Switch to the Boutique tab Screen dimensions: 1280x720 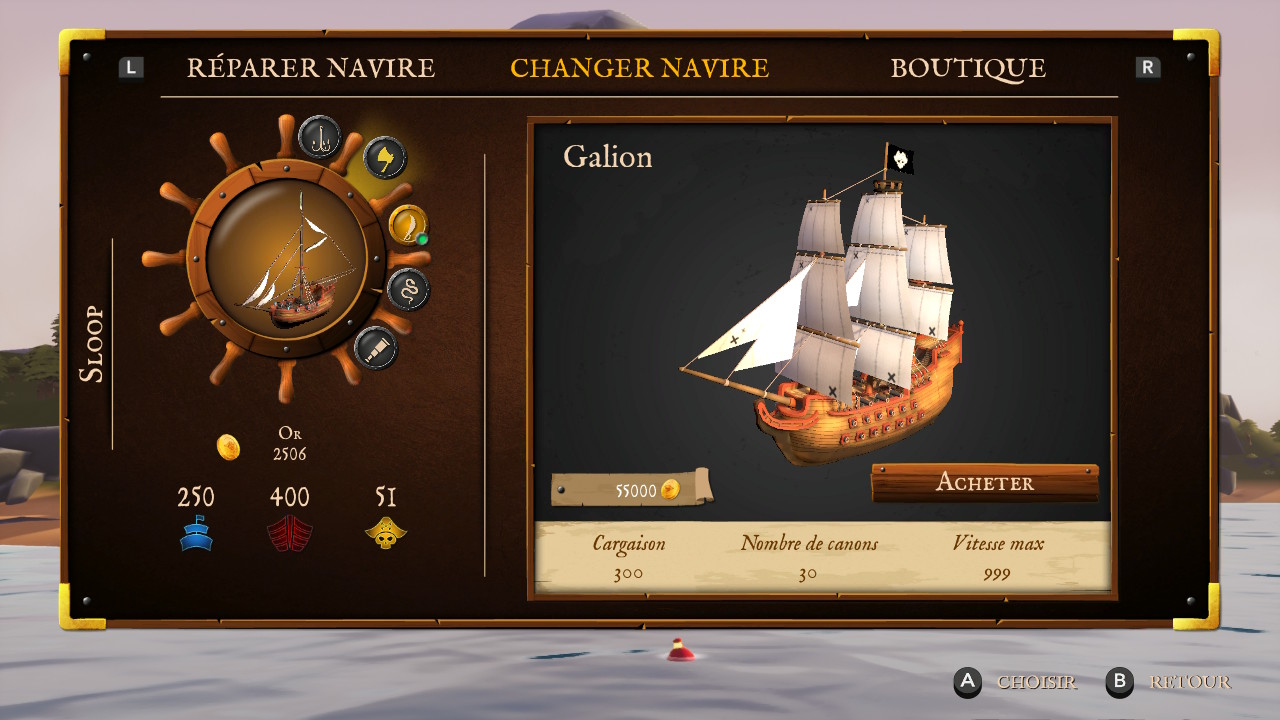(968, 68)
